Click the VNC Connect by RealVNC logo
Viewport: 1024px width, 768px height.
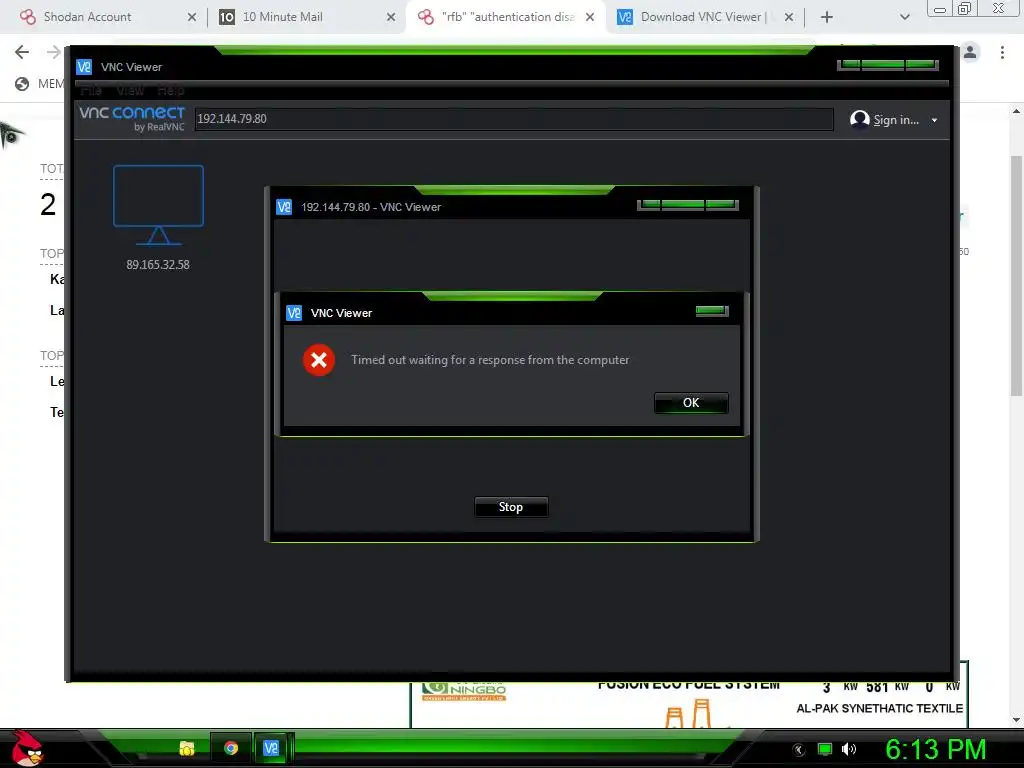pyautogui.click(x=132, y=118)
